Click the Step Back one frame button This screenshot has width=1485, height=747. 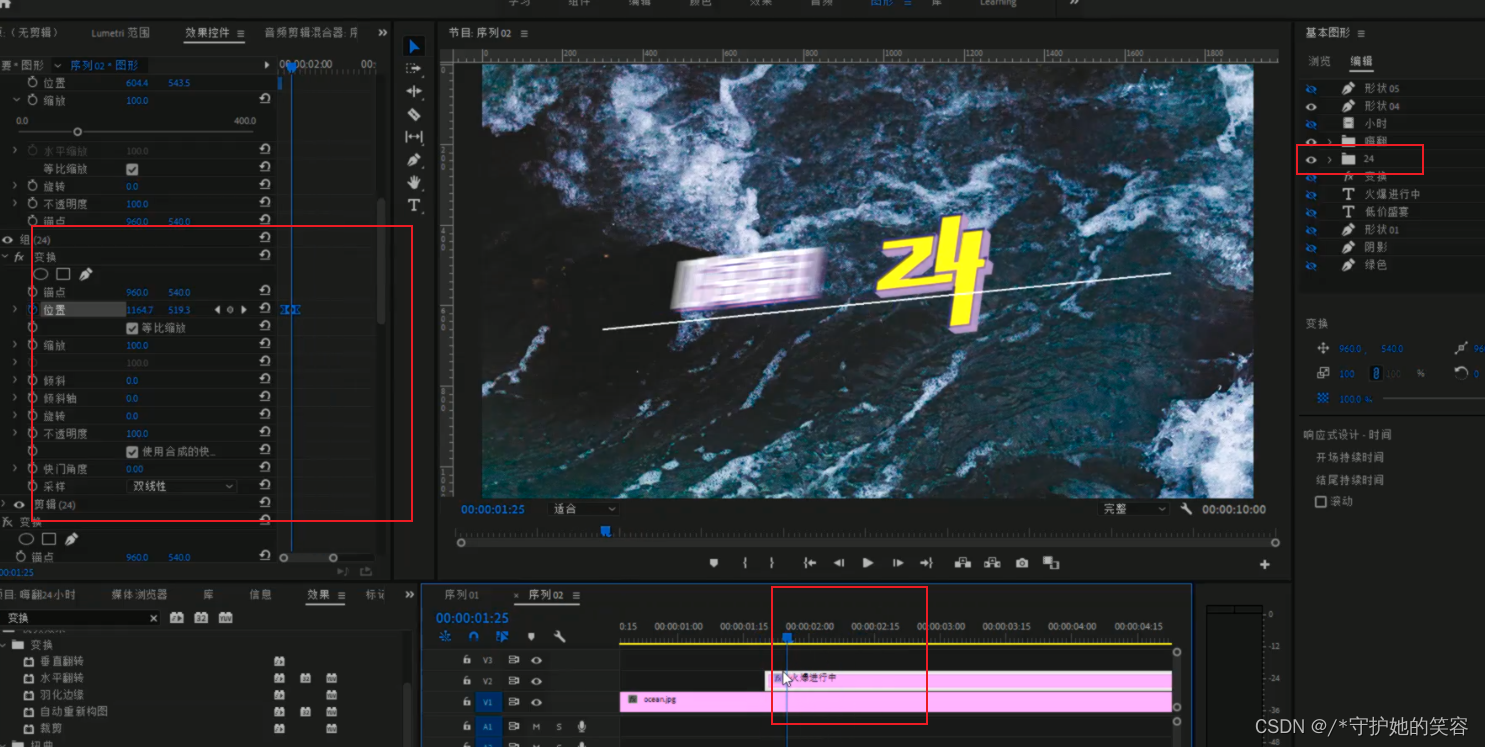[x=839, y=563]
